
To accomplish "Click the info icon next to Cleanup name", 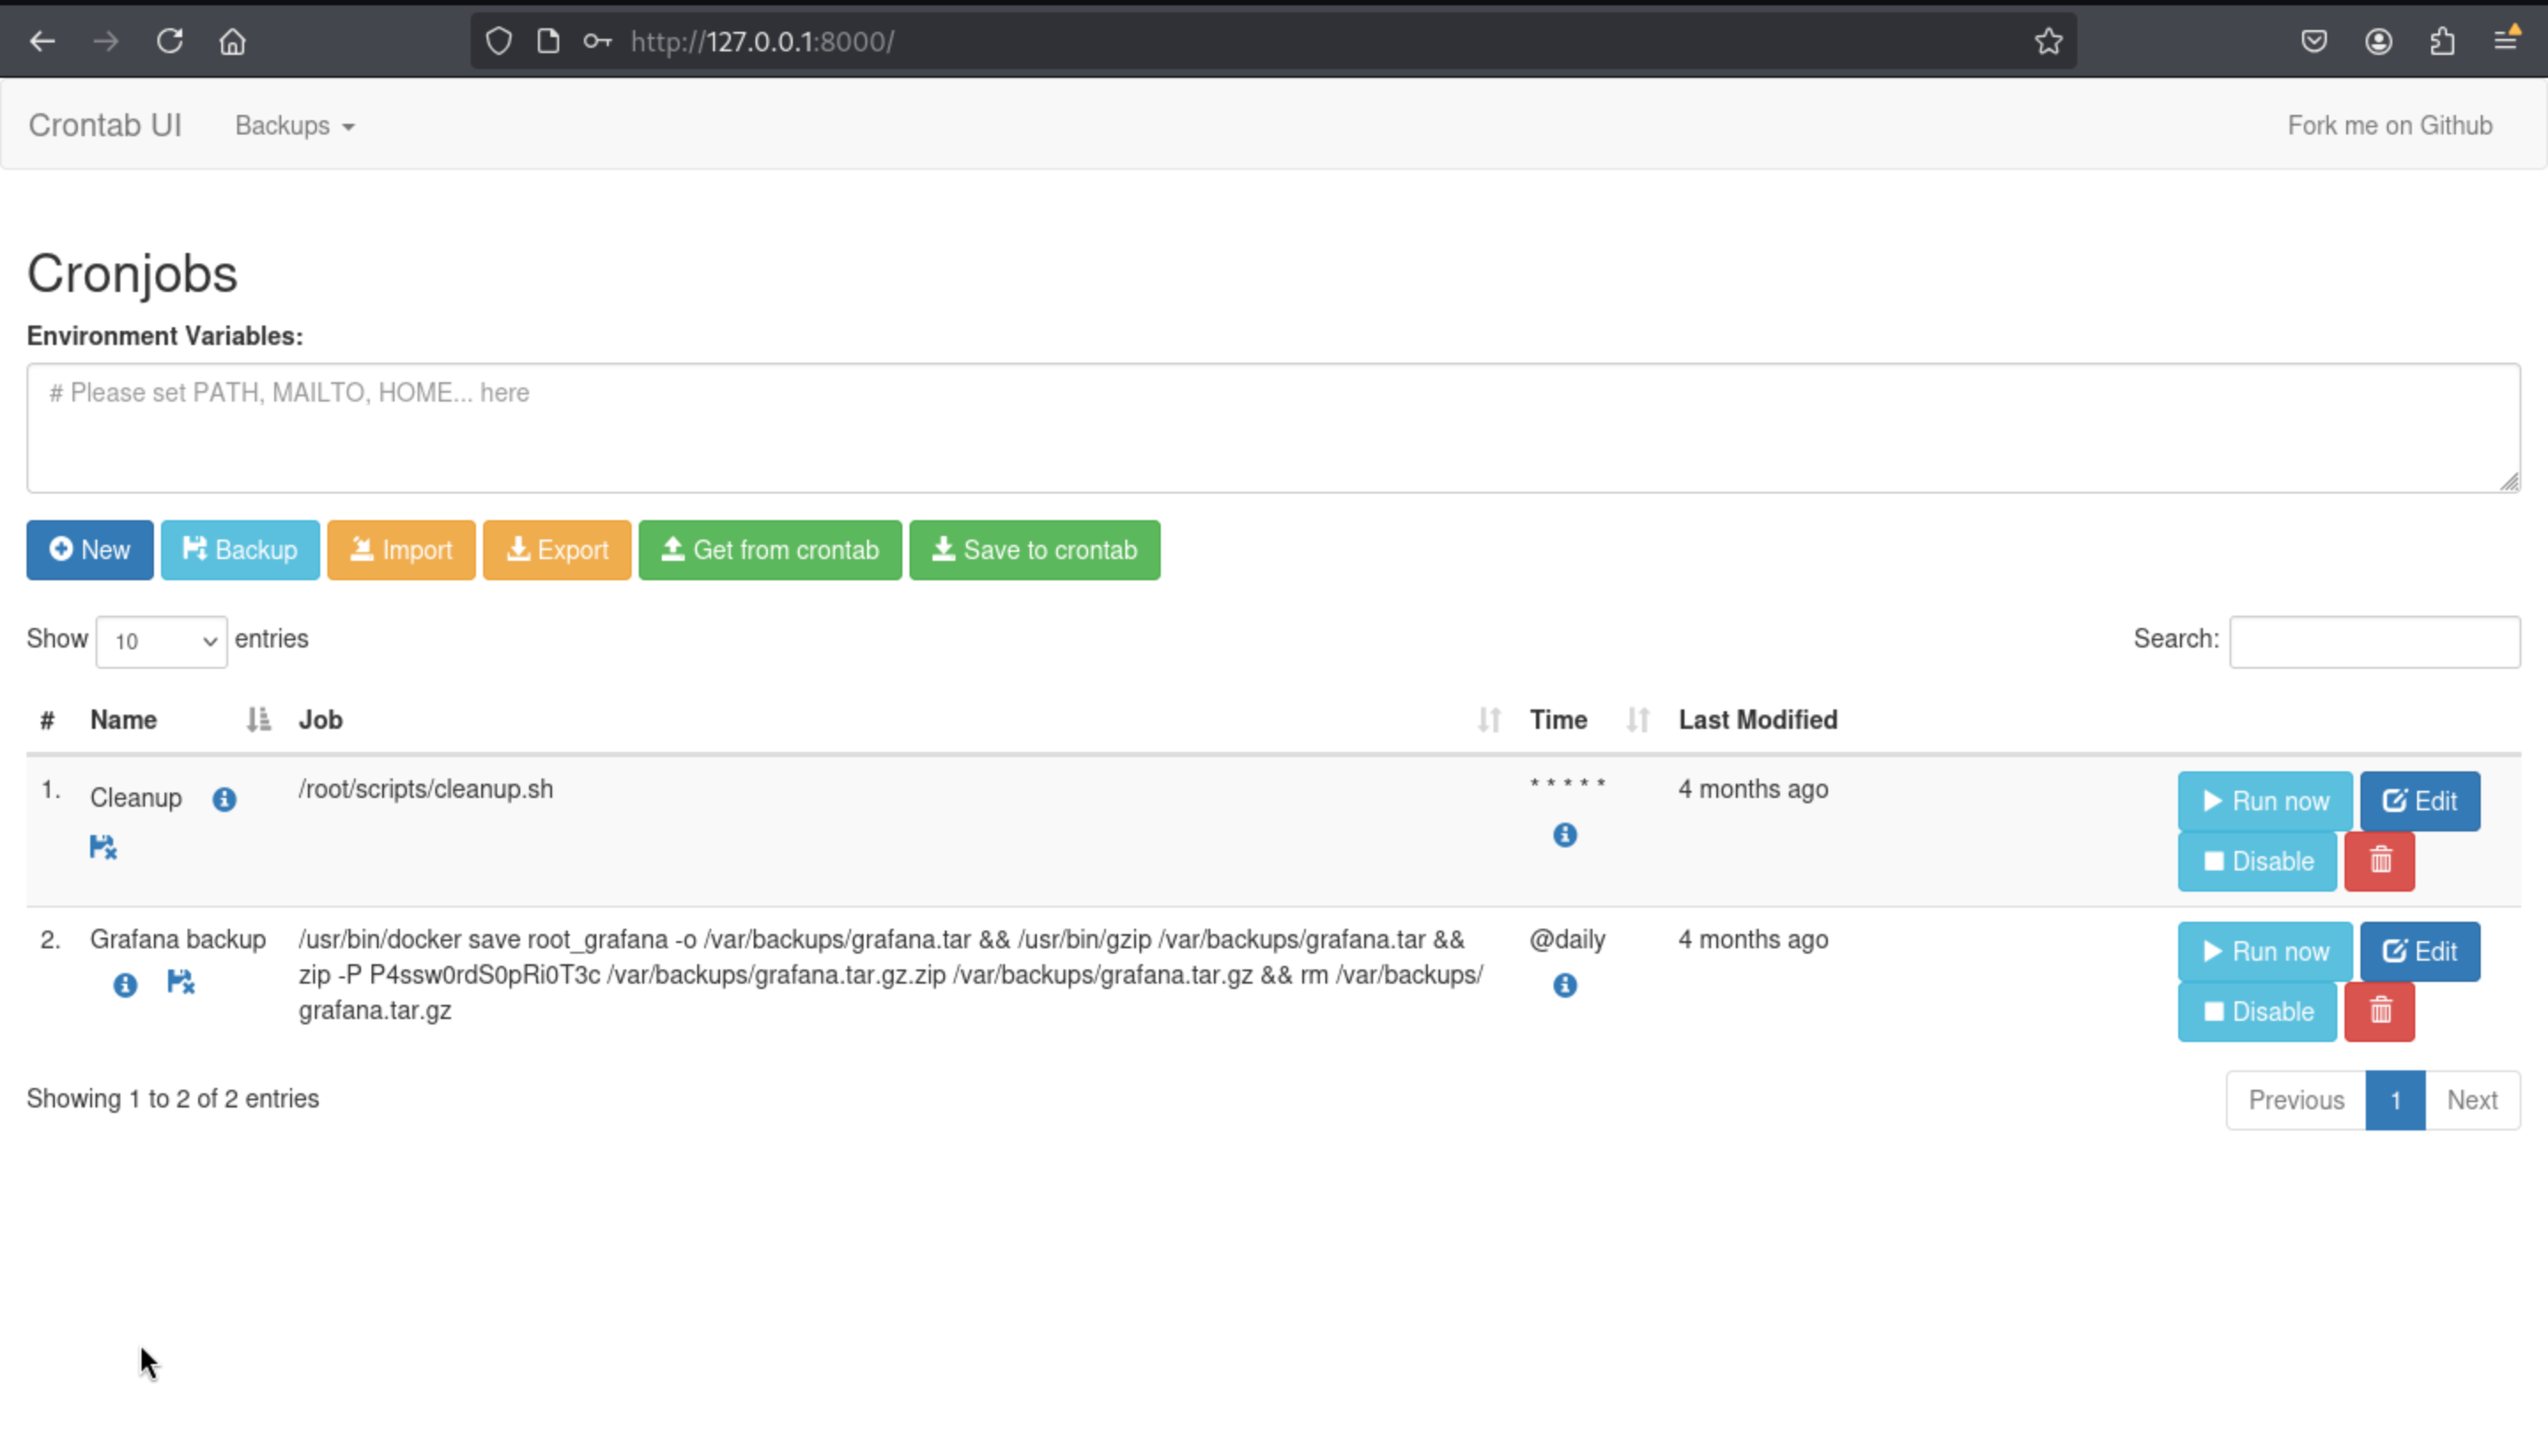I will (224, 799).
